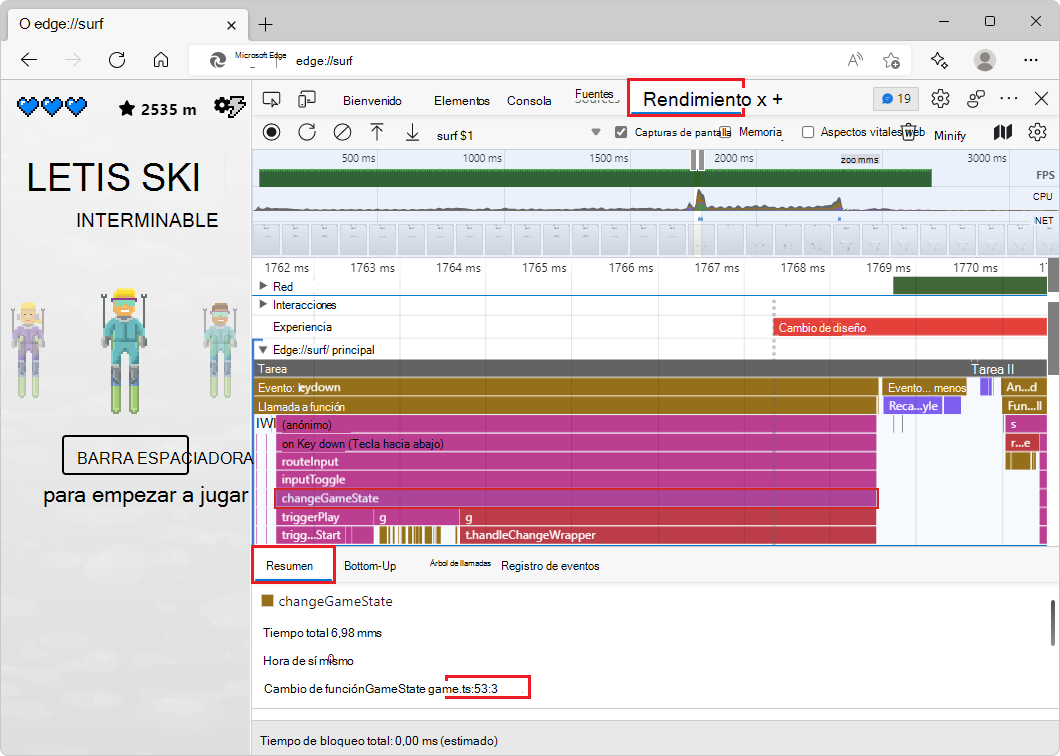Click the summary pane scrollbar
Screen dimensions: 1060x756
1053,622
